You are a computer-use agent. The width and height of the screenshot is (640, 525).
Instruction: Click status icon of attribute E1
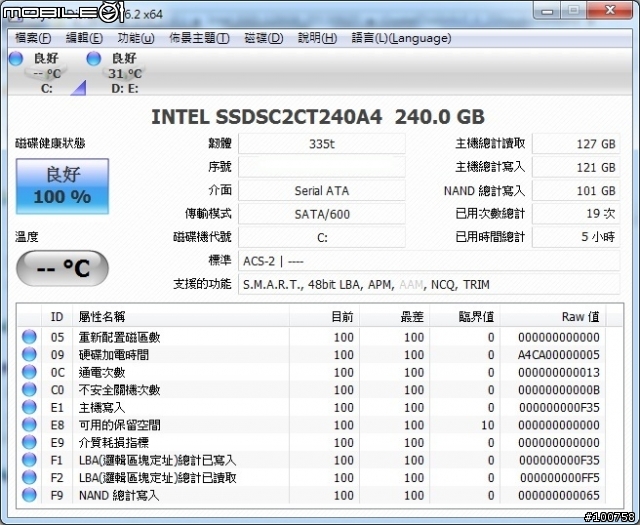[x=29, y=407]
